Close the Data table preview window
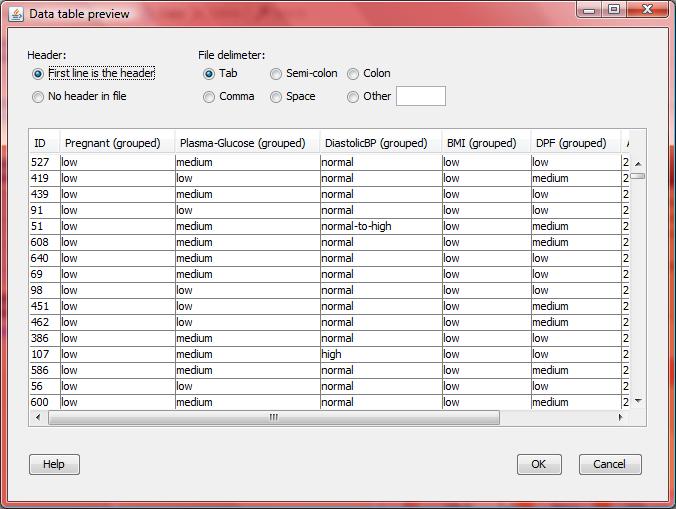Screen dimensions: 676x509 [648, 10]
